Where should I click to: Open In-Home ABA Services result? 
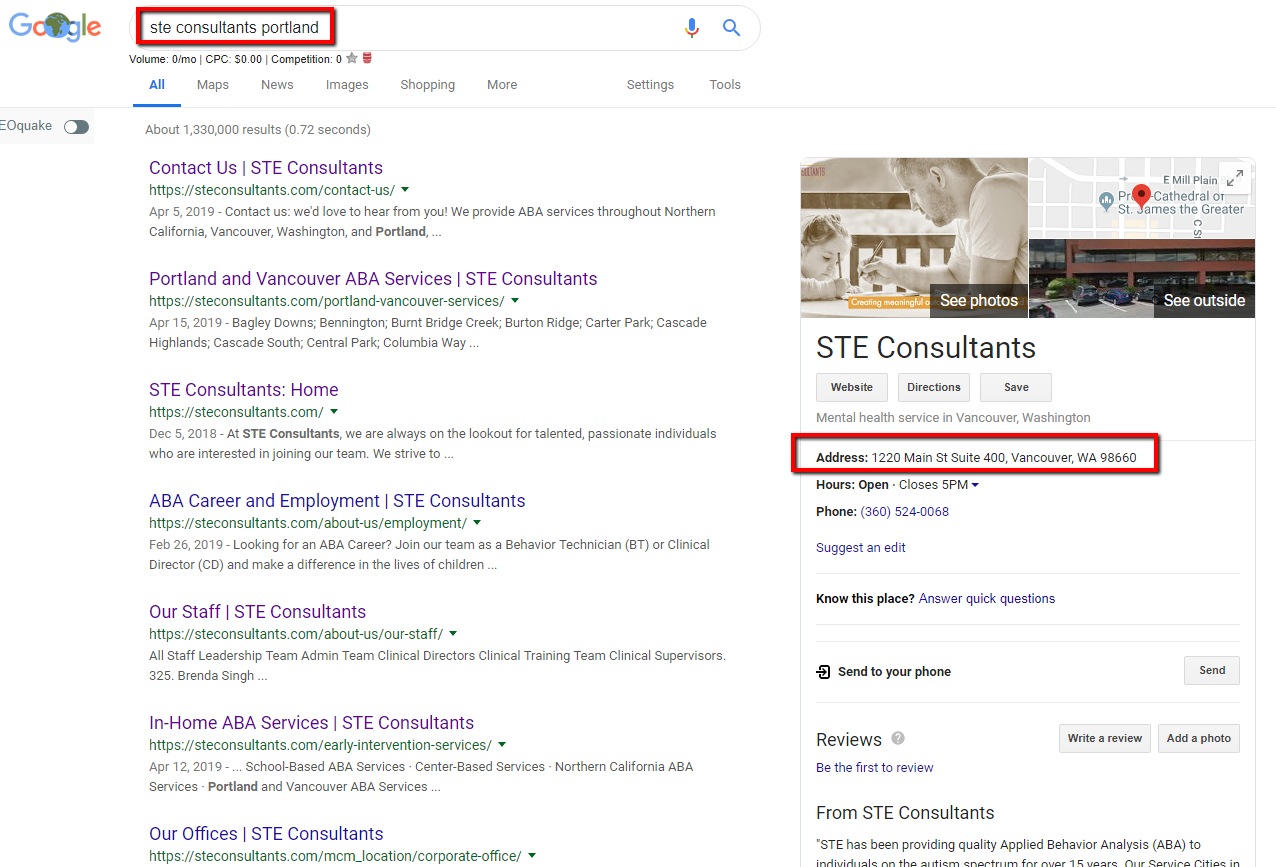click(312, 722)
